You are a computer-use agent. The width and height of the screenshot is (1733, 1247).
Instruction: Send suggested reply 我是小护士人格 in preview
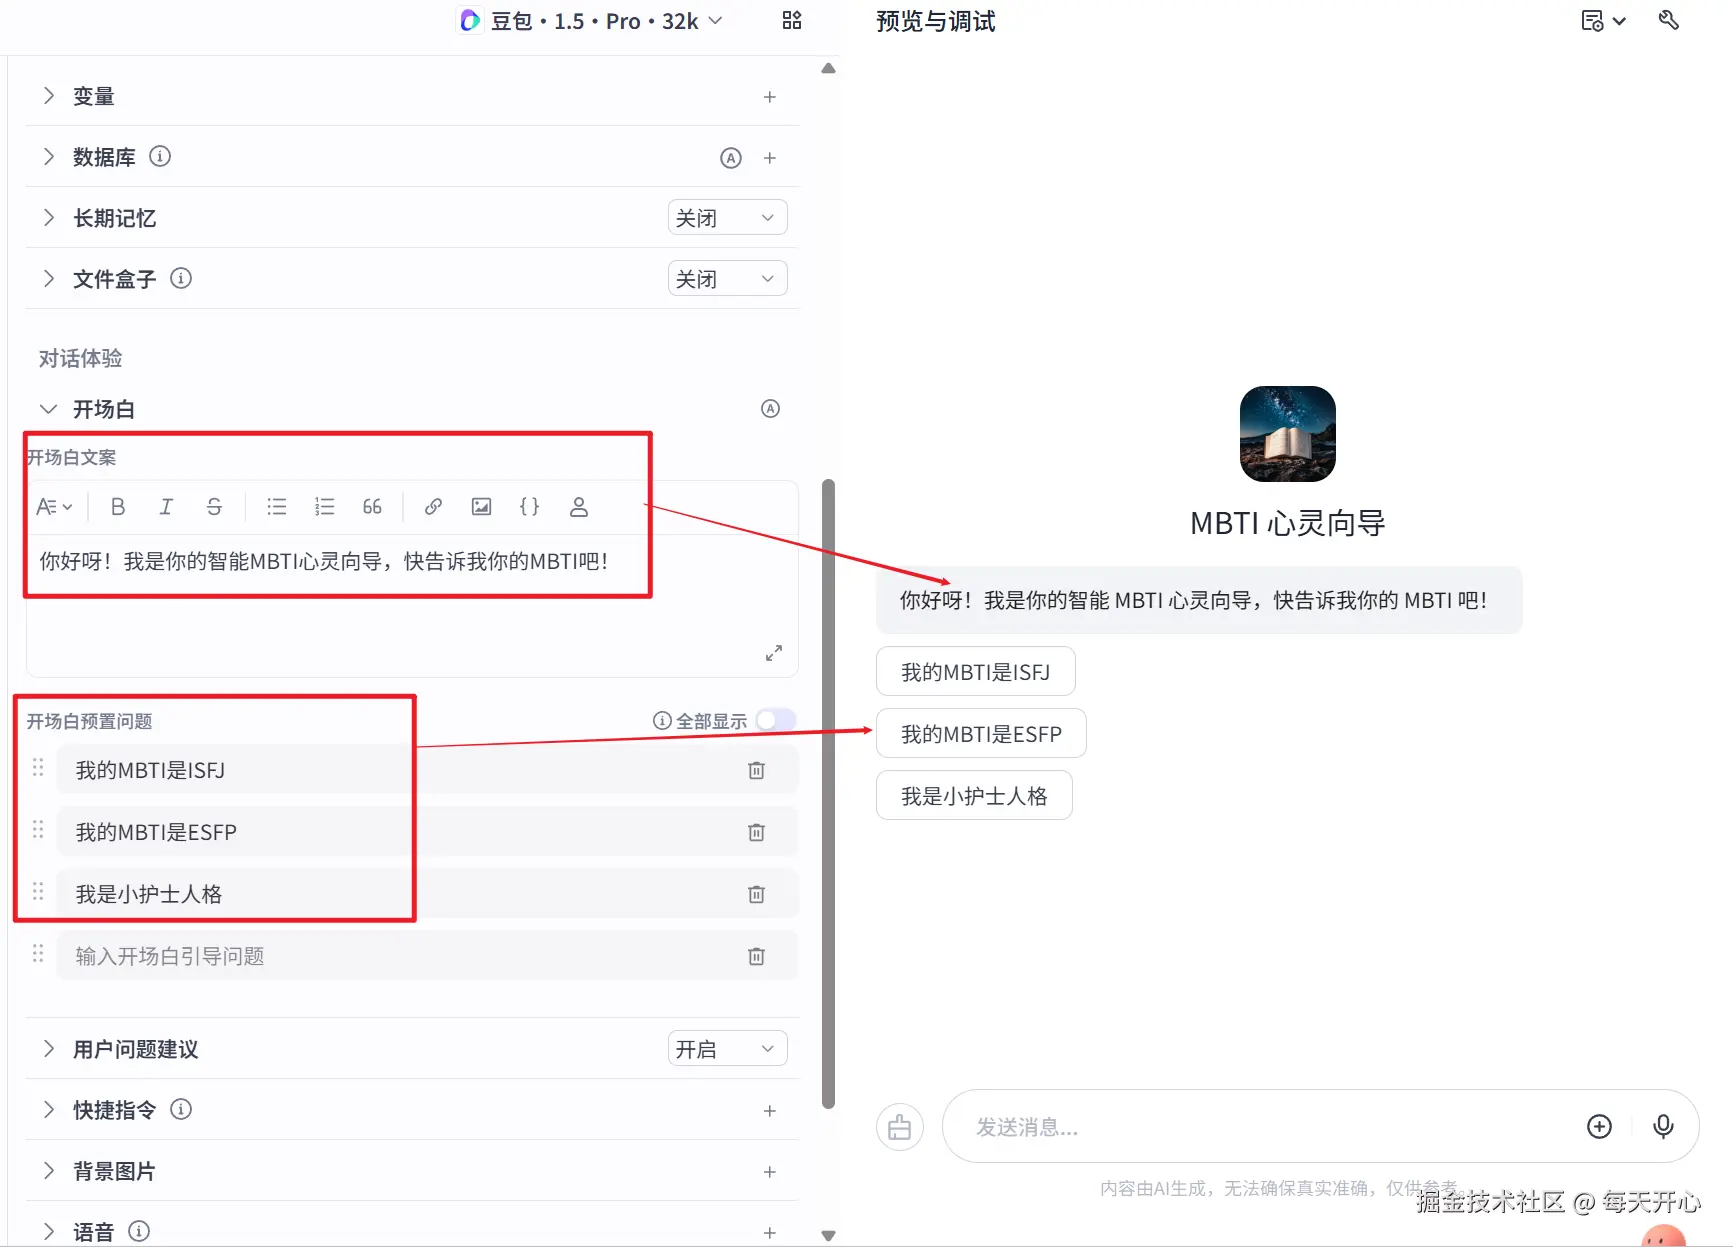click(x=974, y=795)
